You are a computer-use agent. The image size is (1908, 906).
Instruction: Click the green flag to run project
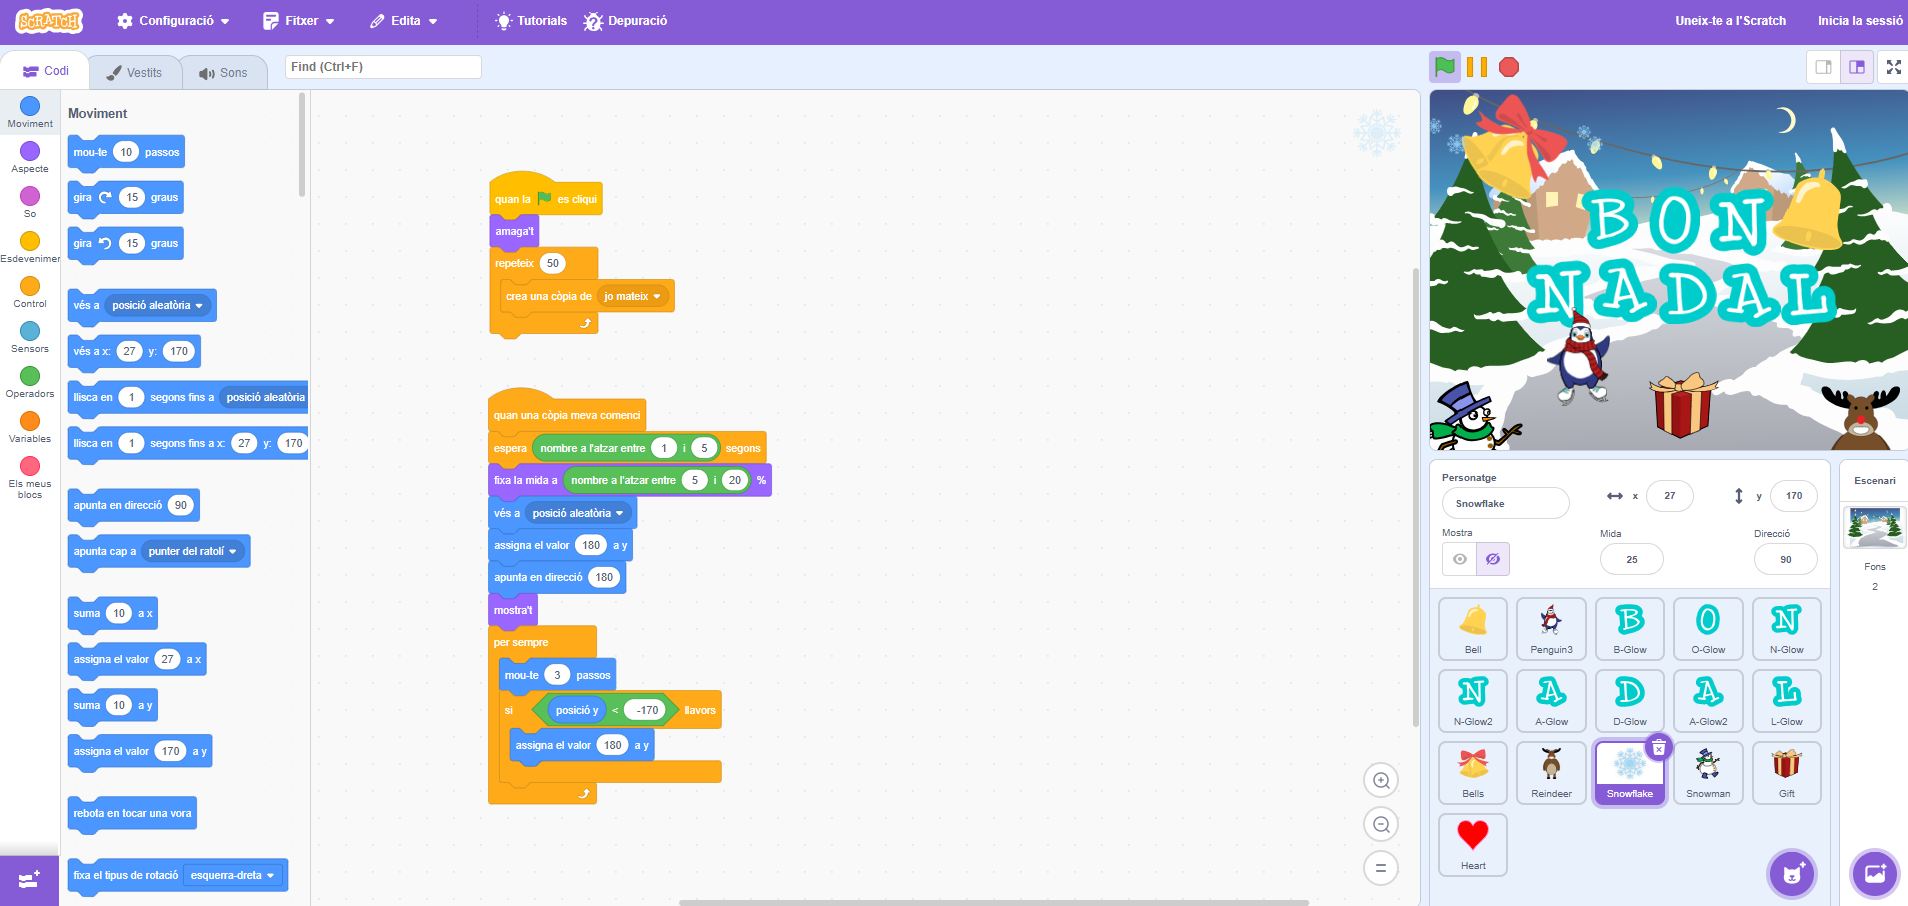pos(1444,67)
